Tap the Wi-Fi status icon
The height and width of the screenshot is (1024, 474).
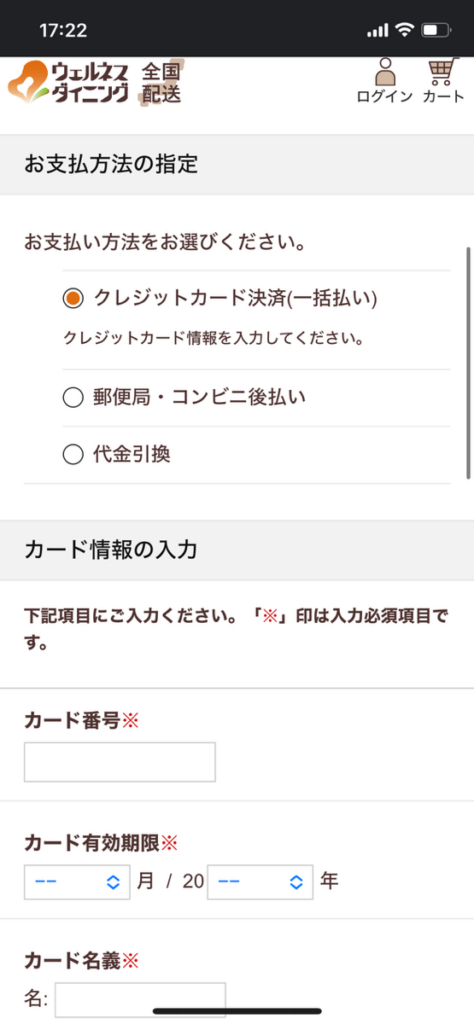click(x=405, y=30)
